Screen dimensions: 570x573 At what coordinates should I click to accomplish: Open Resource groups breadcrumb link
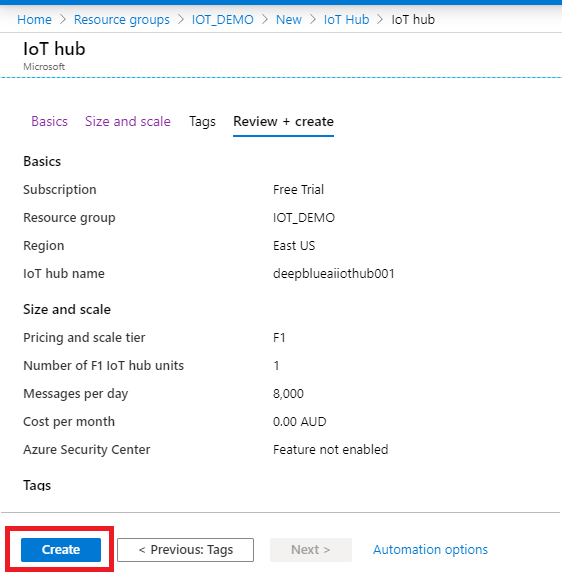[x=122, y=19]
